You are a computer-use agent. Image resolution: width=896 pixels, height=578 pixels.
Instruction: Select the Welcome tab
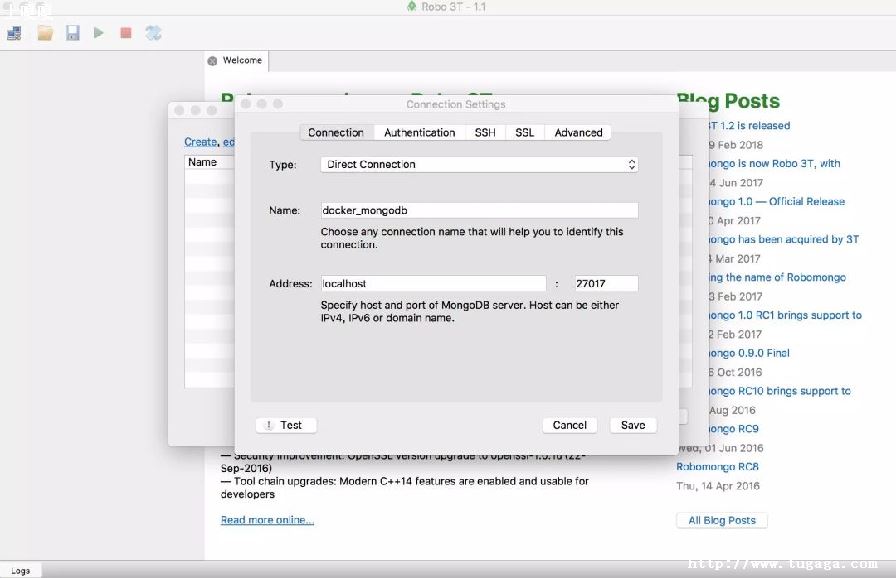(237, 61)
